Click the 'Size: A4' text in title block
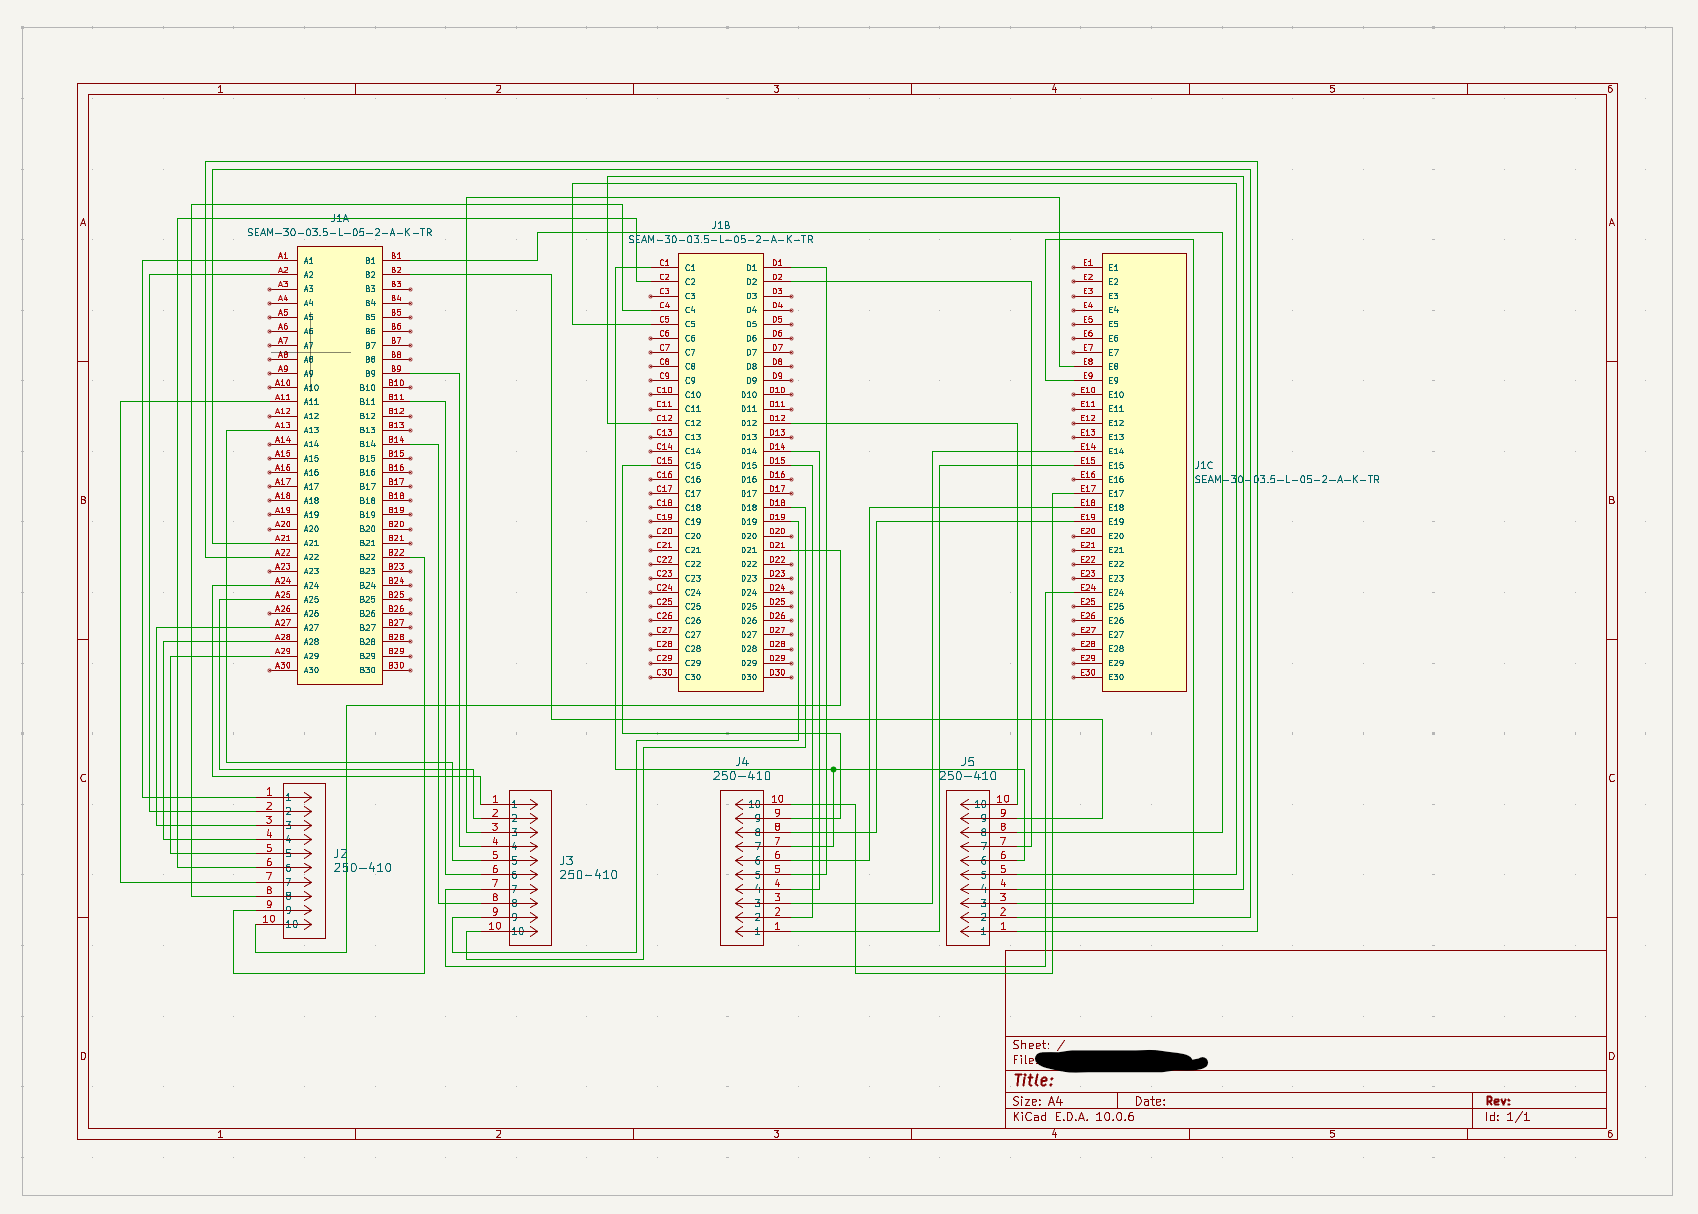This screenshot has height=1214, width=1698. pos(1038,1101)
